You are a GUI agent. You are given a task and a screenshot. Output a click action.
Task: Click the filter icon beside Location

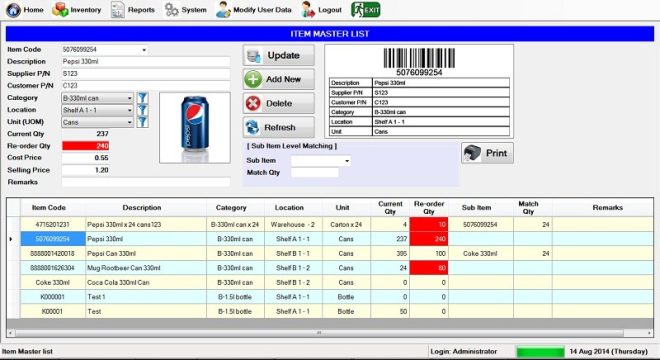click(143, 110)
